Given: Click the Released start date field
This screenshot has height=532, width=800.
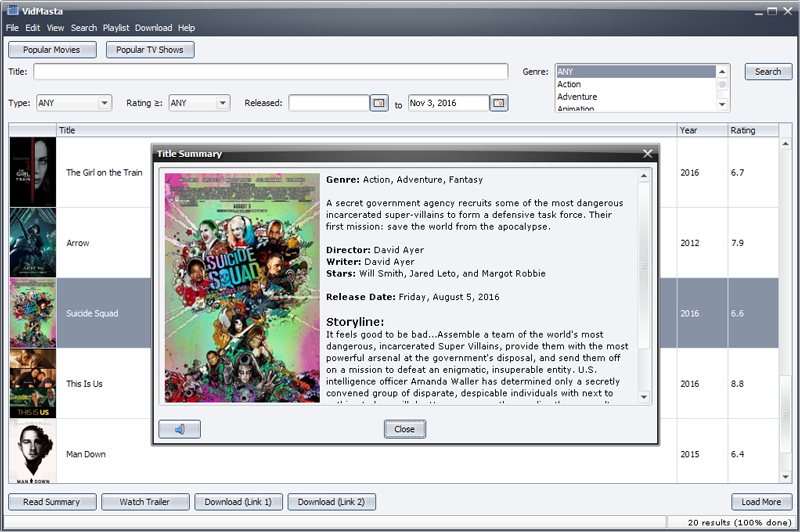Looking at the screenshot, I should [329, 103].
